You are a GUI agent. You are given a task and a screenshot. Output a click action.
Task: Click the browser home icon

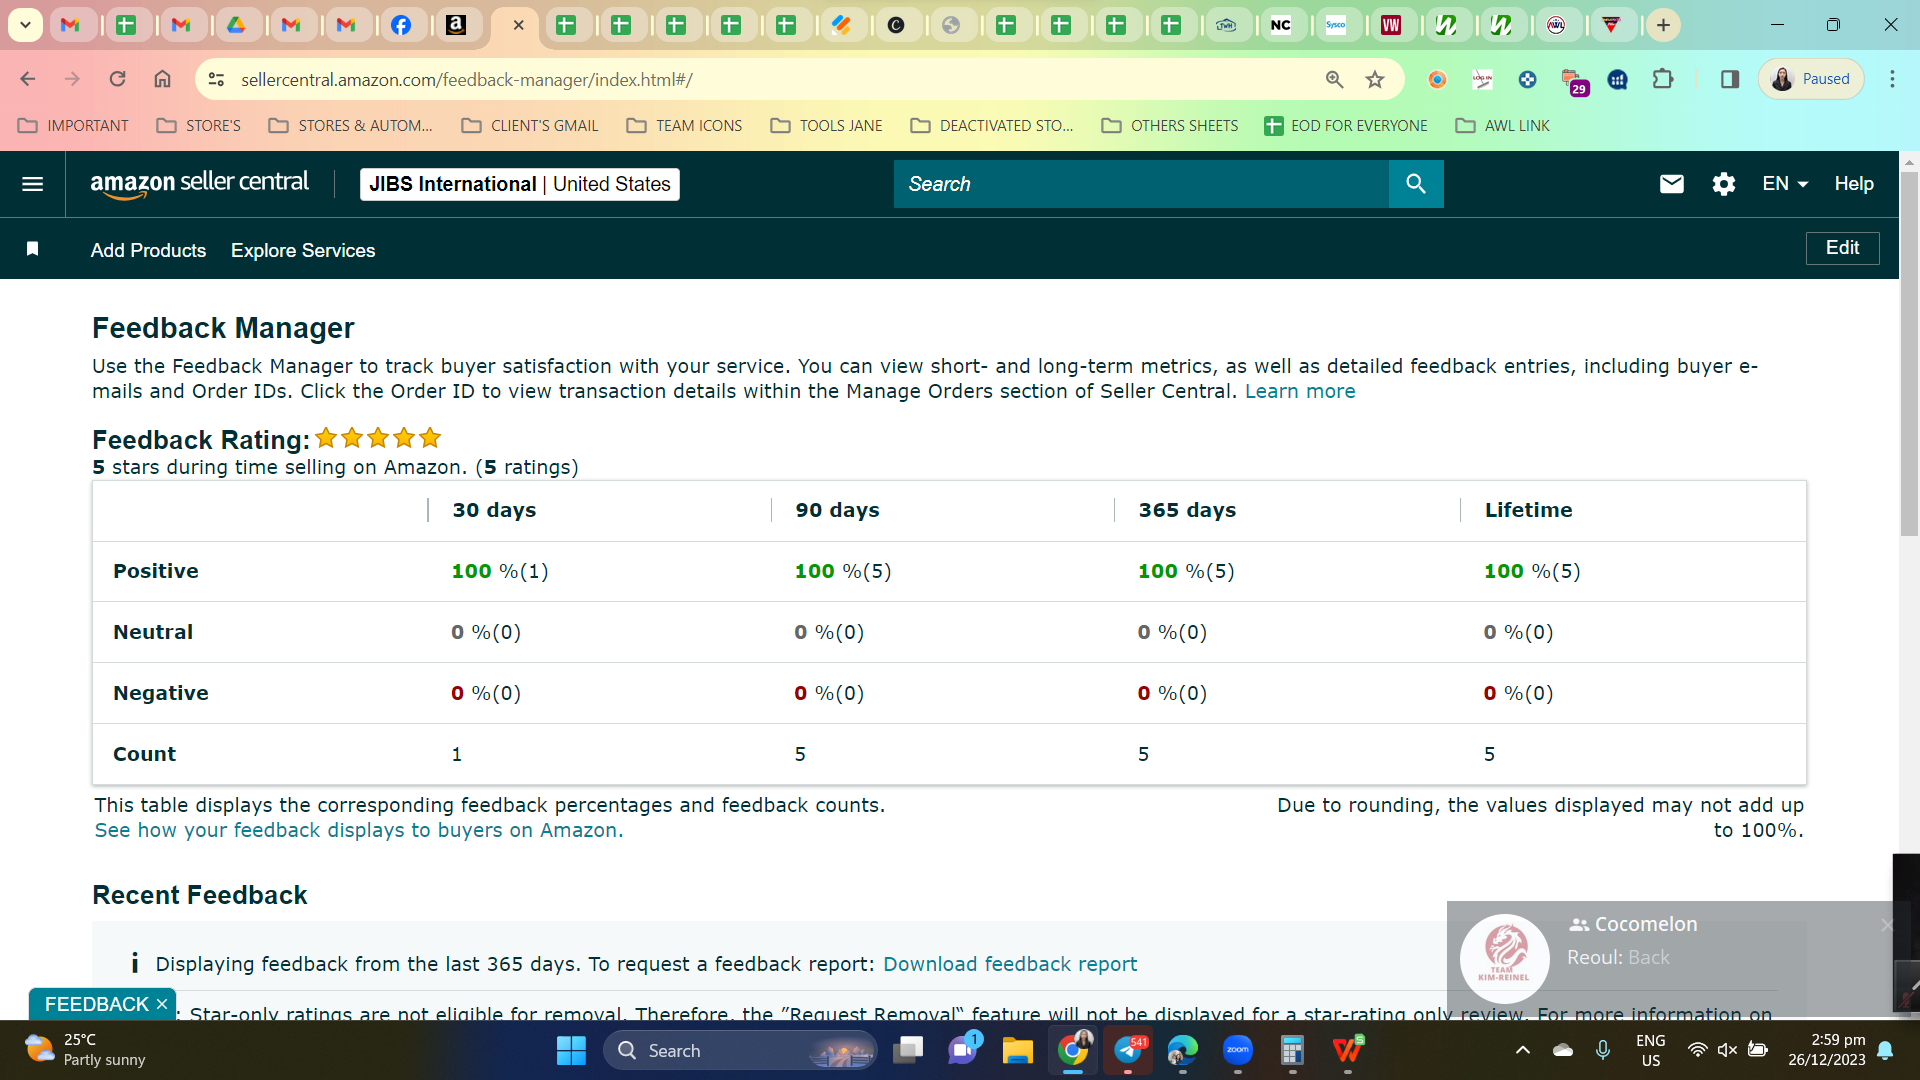point(162,79)
